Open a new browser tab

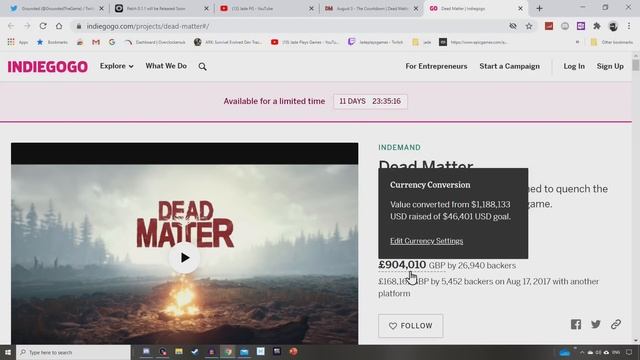[x=539, y=8]
